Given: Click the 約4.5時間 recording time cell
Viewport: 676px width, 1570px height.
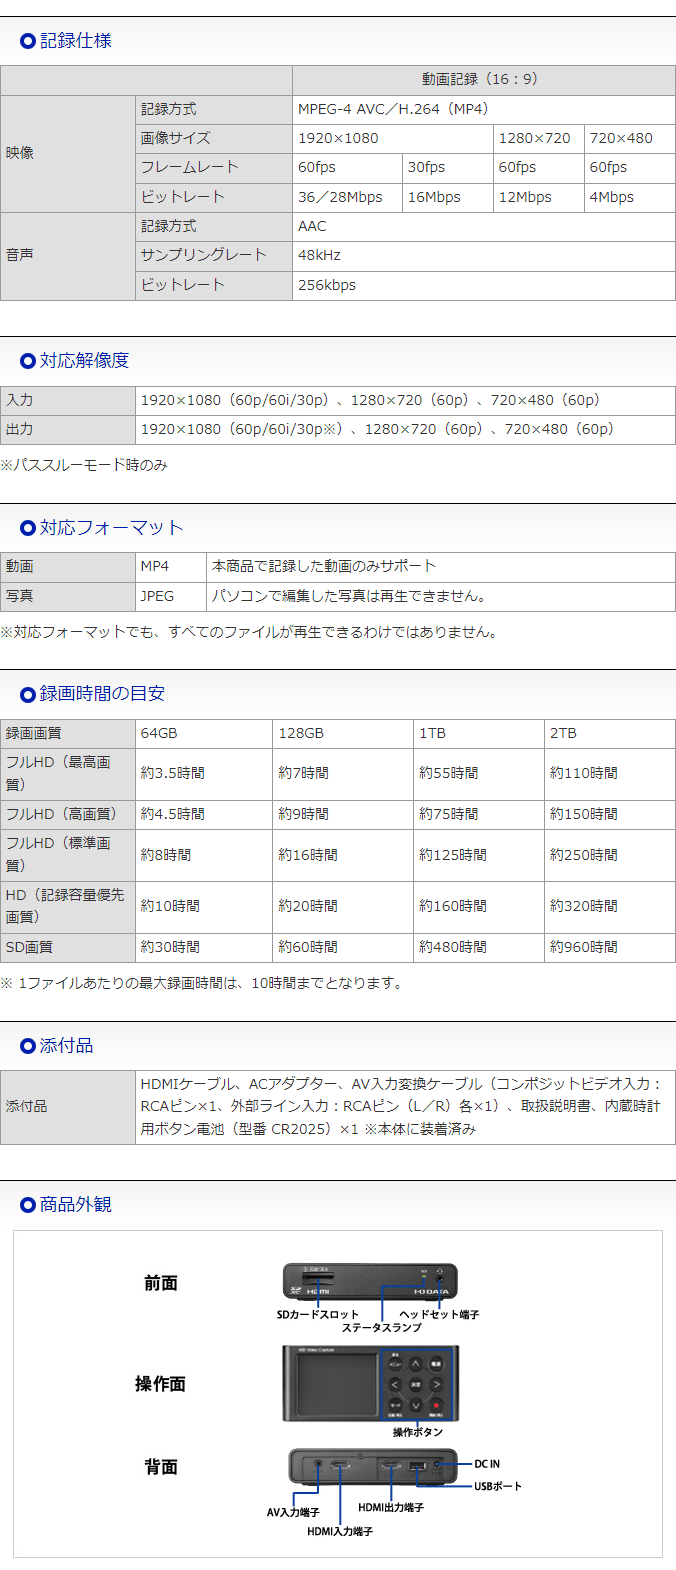Looking at the screenshot, I should 204,814.
